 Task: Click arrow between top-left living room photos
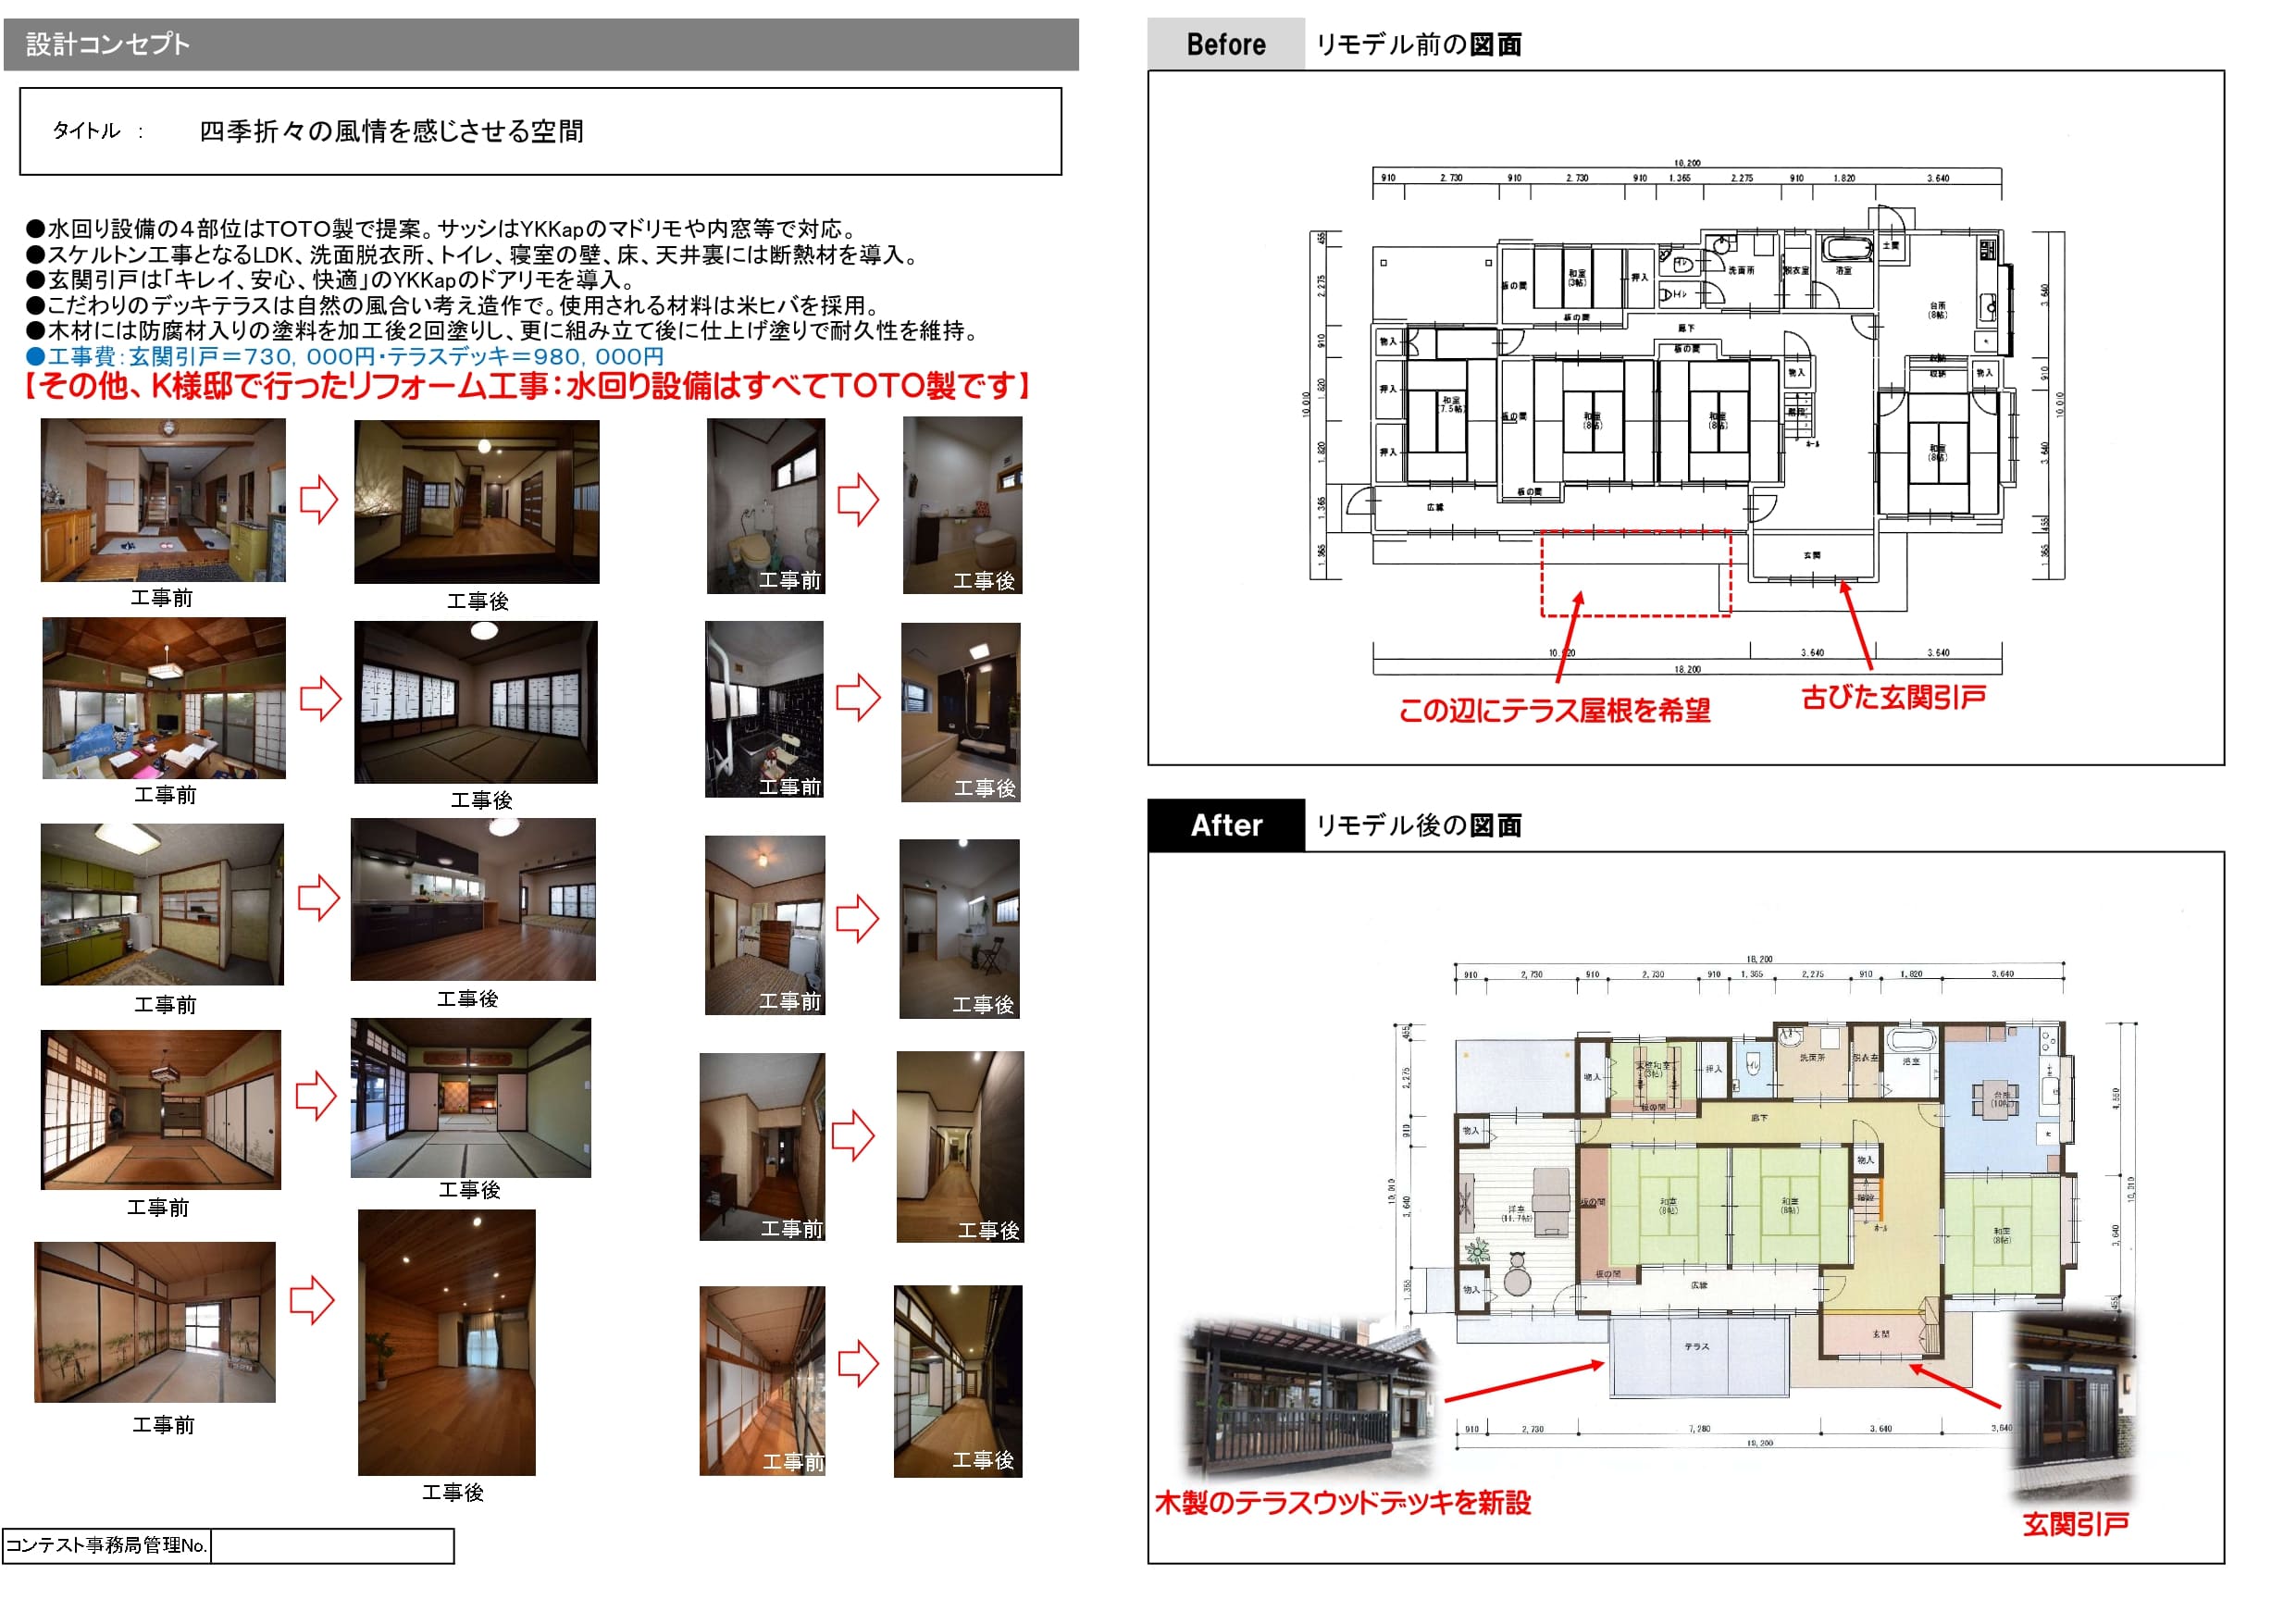319,499
